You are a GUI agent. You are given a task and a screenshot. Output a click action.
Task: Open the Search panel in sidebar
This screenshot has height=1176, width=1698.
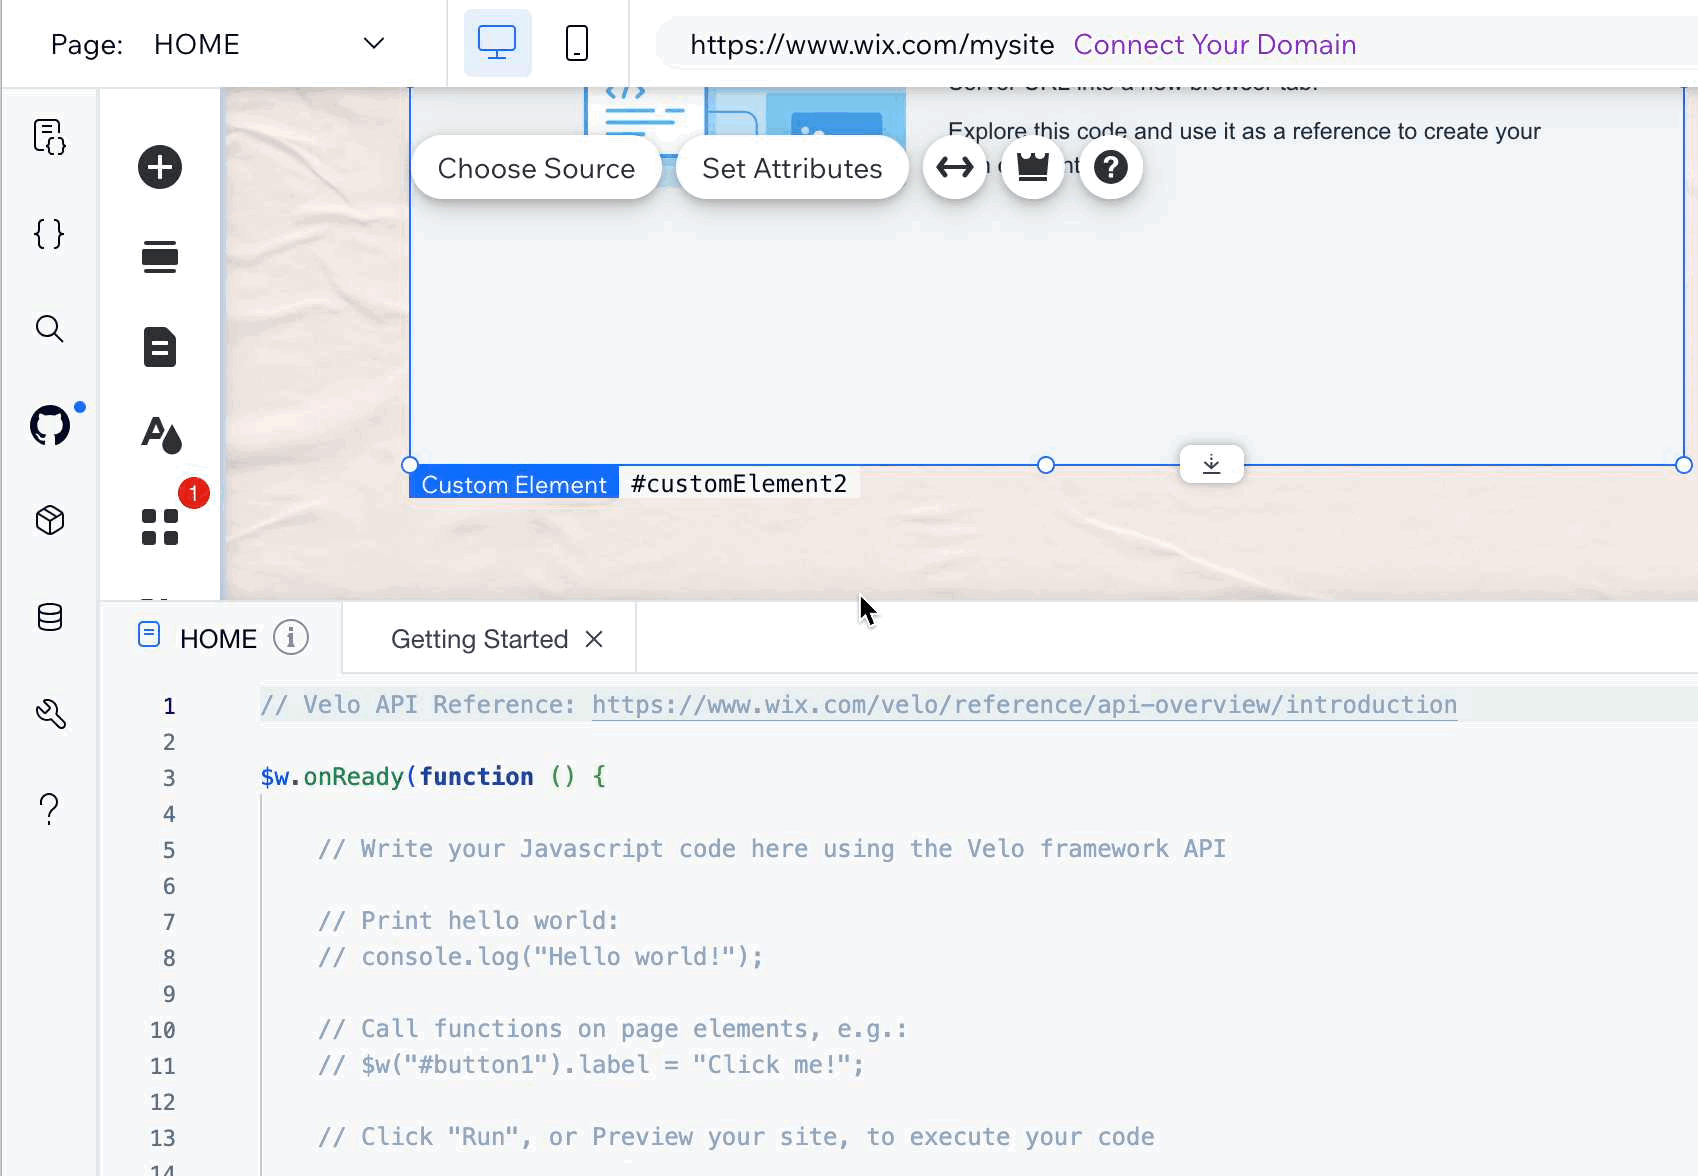click(x=49, y=329)
